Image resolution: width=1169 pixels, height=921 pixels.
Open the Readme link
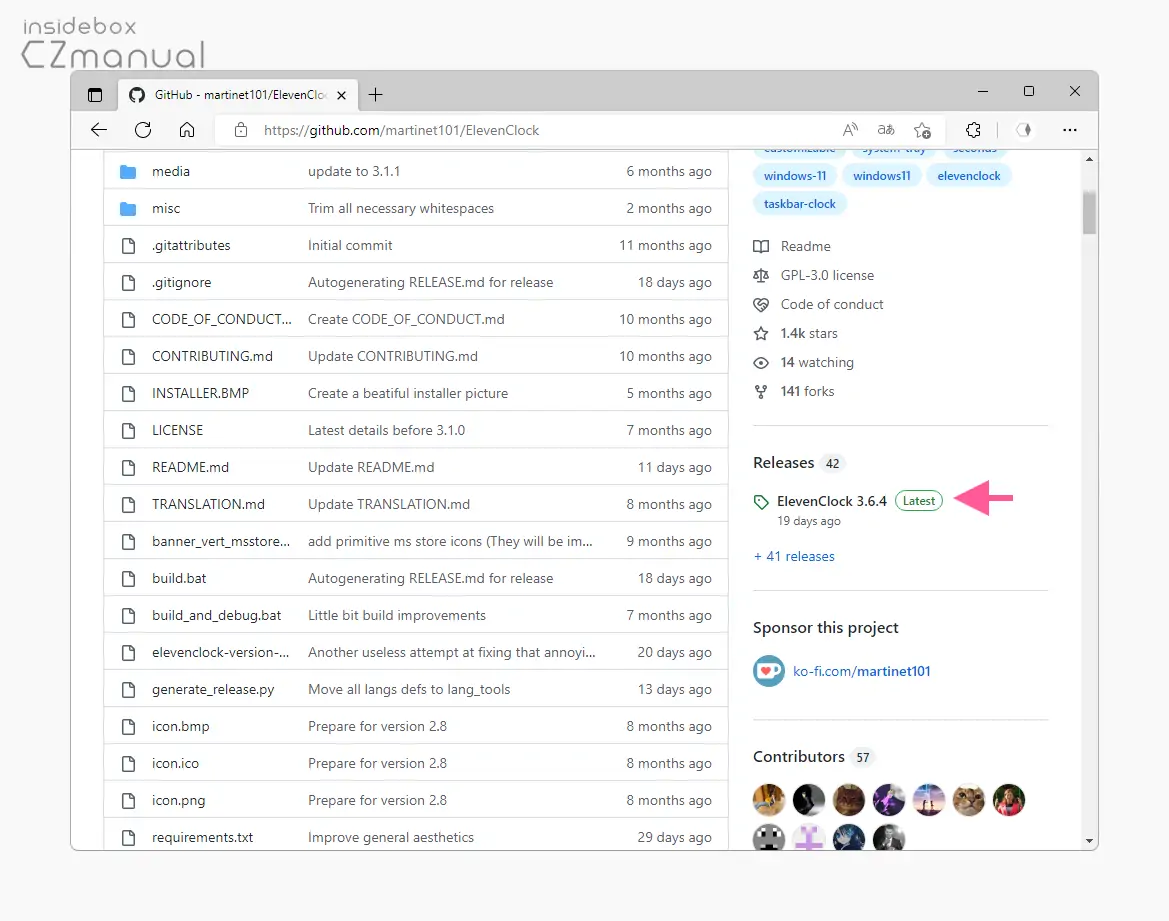[805, 246]
